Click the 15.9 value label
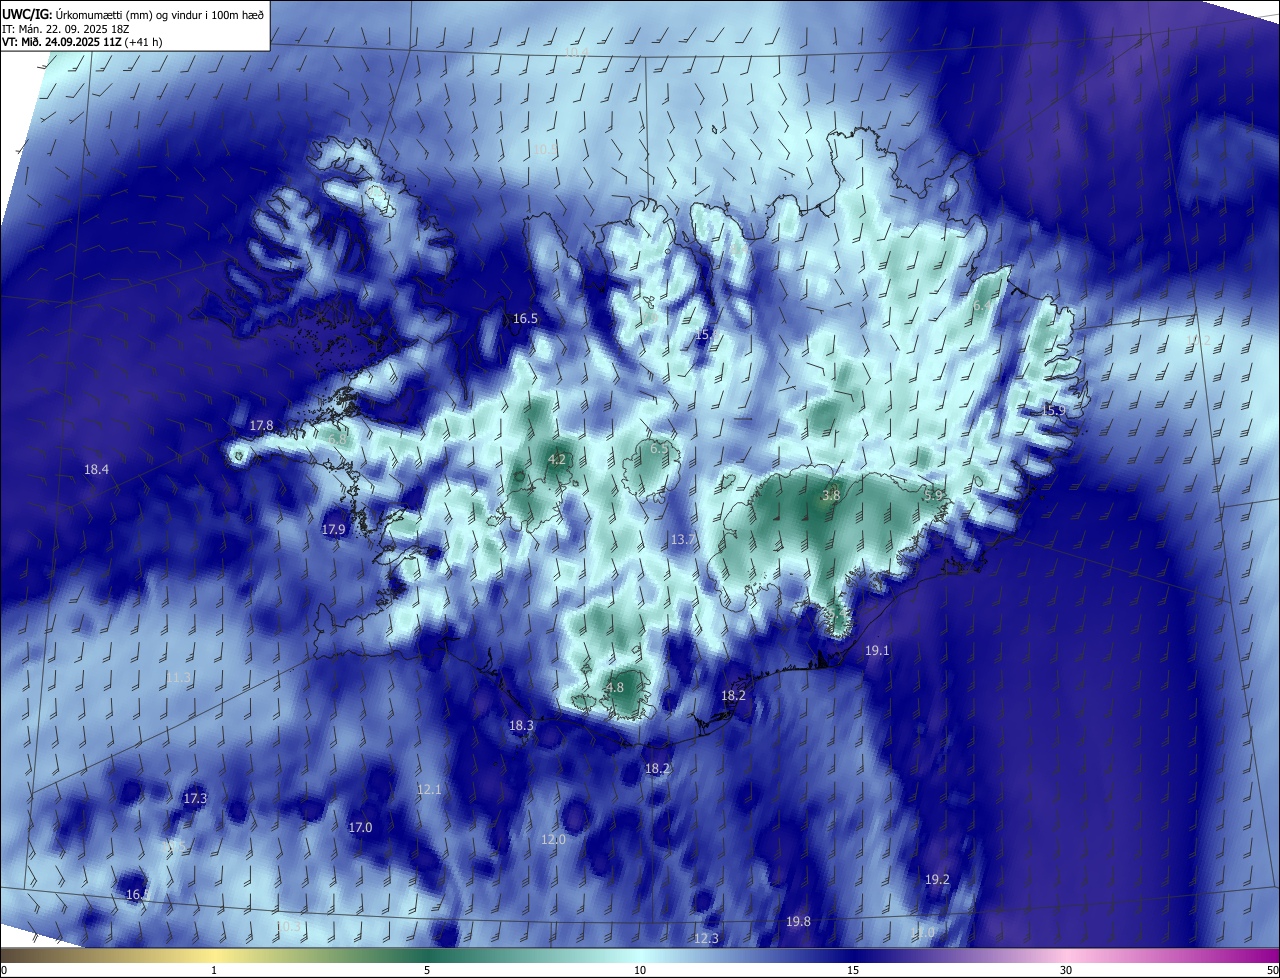Image resolution: width=1280 pixels, height=978 pixels. tap(1053, 410)
